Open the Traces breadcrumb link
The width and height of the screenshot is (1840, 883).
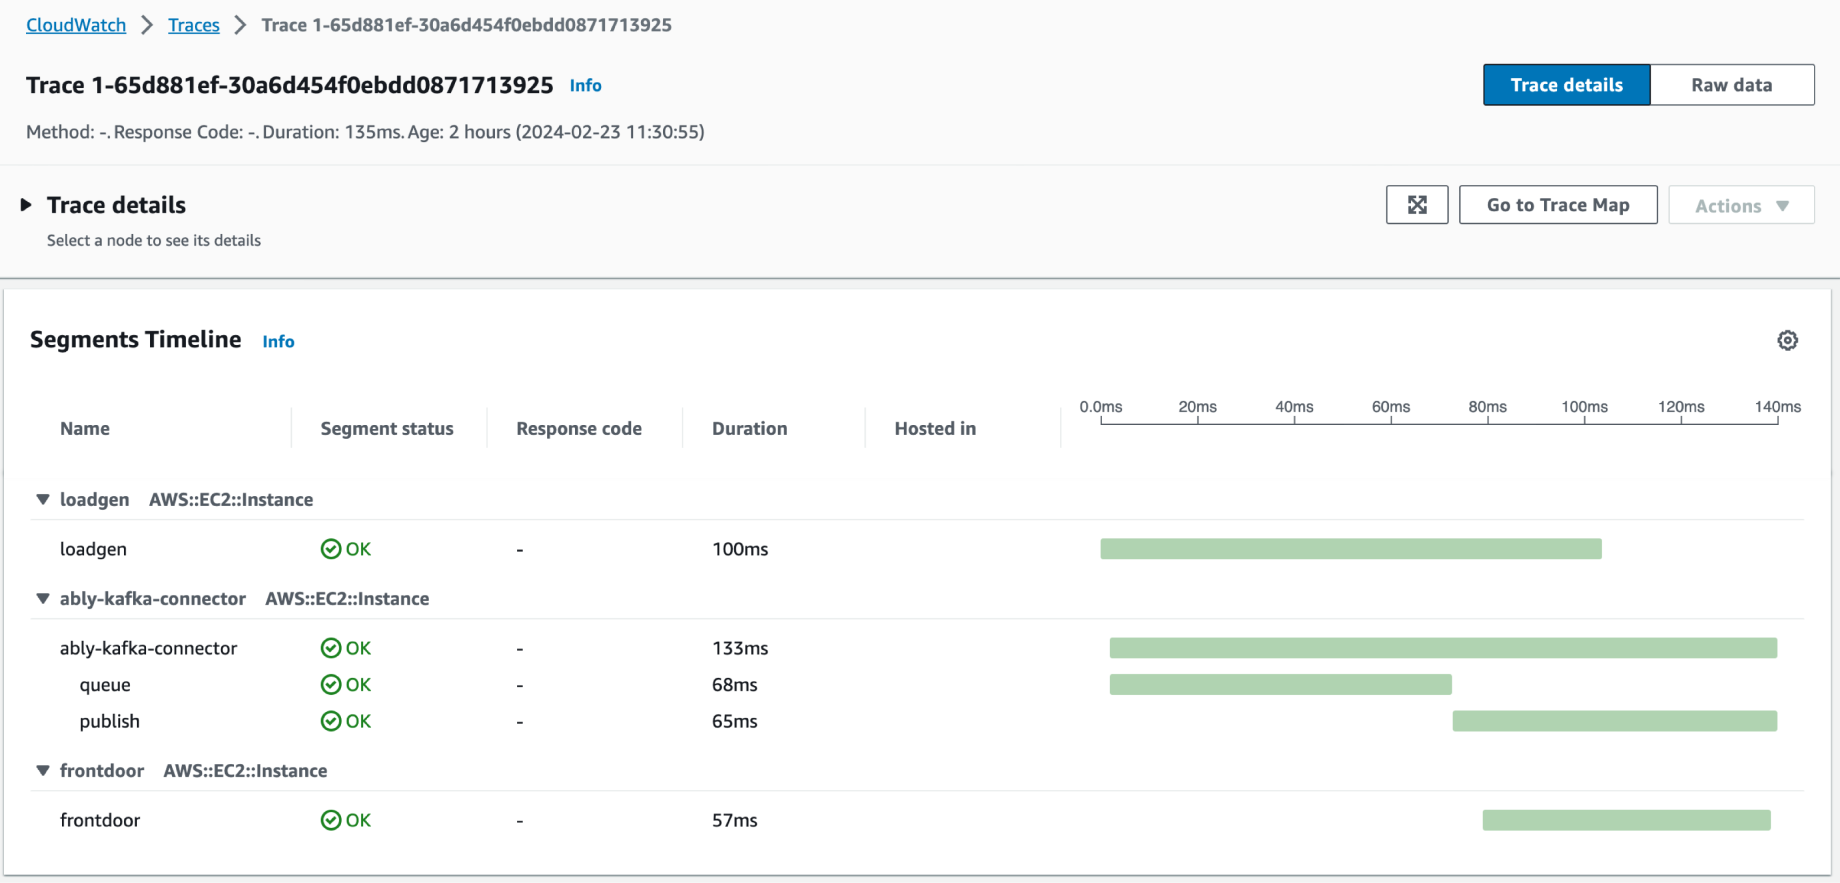tap(194, 25)
